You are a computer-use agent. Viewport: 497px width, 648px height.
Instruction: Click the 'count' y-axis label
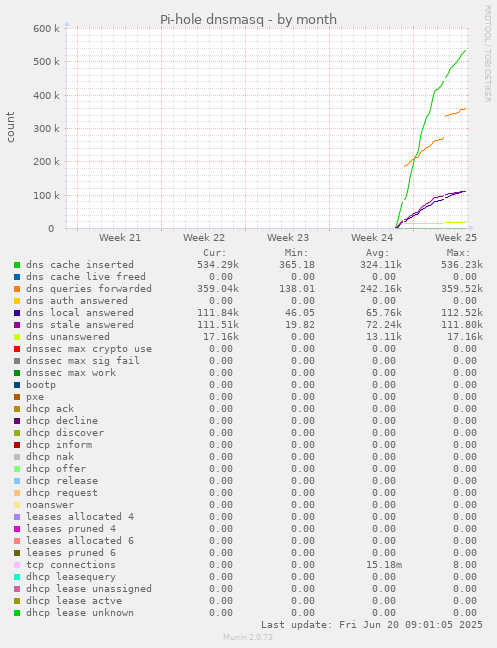tap(10, 127)
